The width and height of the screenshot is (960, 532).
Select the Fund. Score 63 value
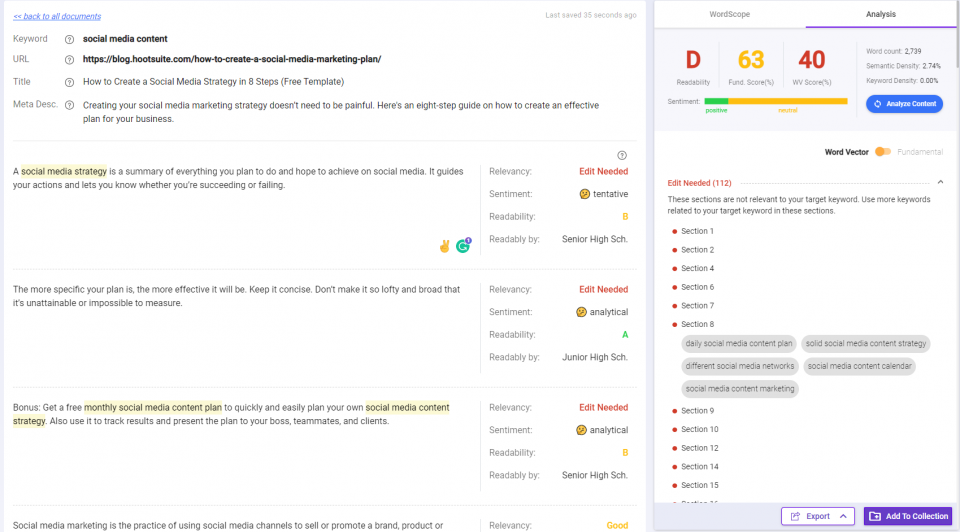[751, 60]
